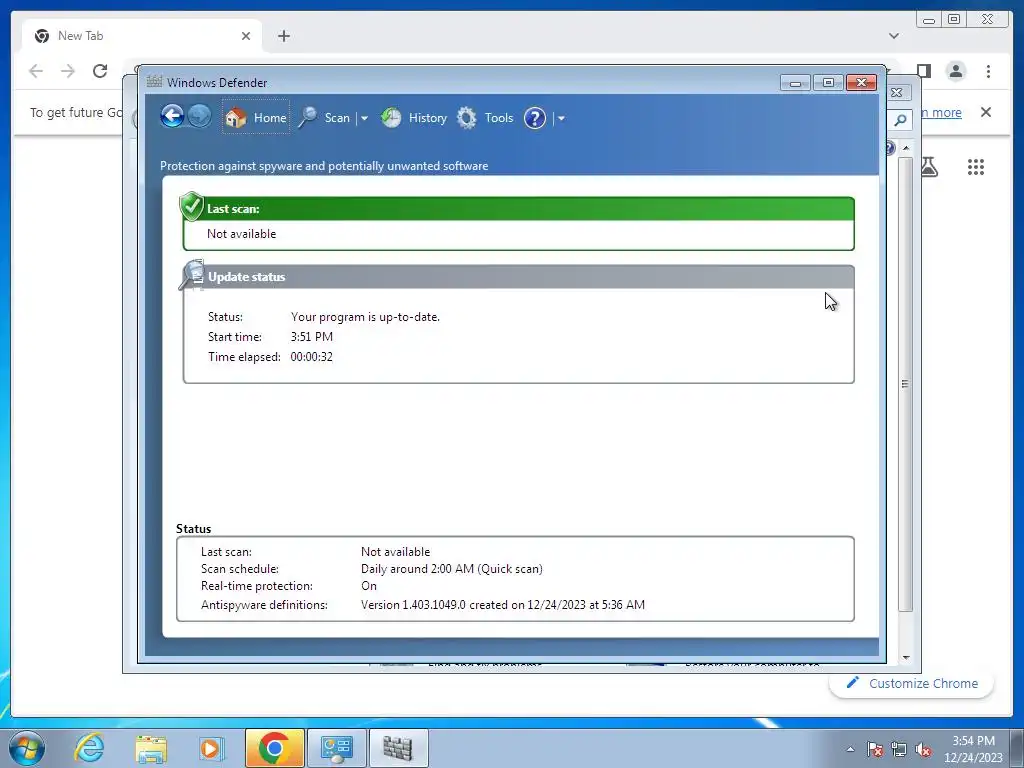The height and width of the screenshot is (768, 1024).
Task: Open Windows Explorer from the taskbar
Action: click(x=151, y=748)
